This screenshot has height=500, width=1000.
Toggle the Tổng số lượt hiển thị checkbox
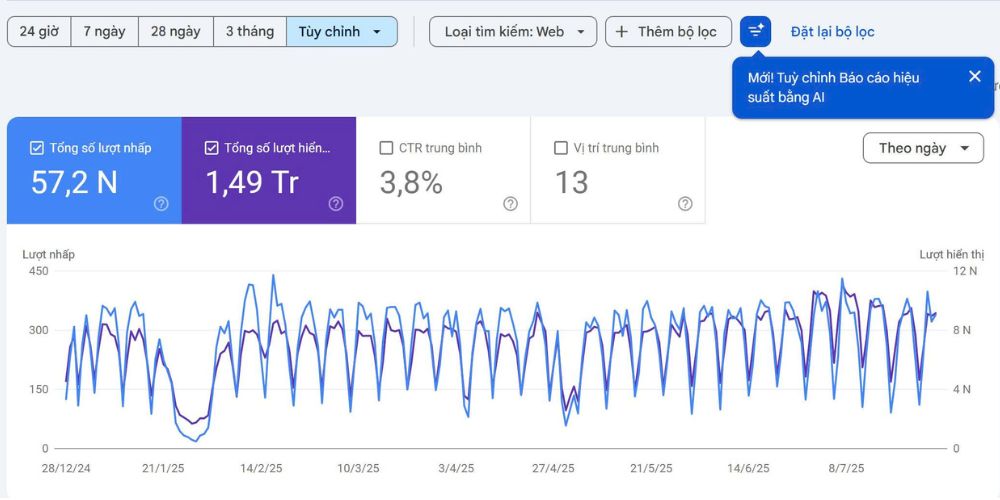(212, 148)
